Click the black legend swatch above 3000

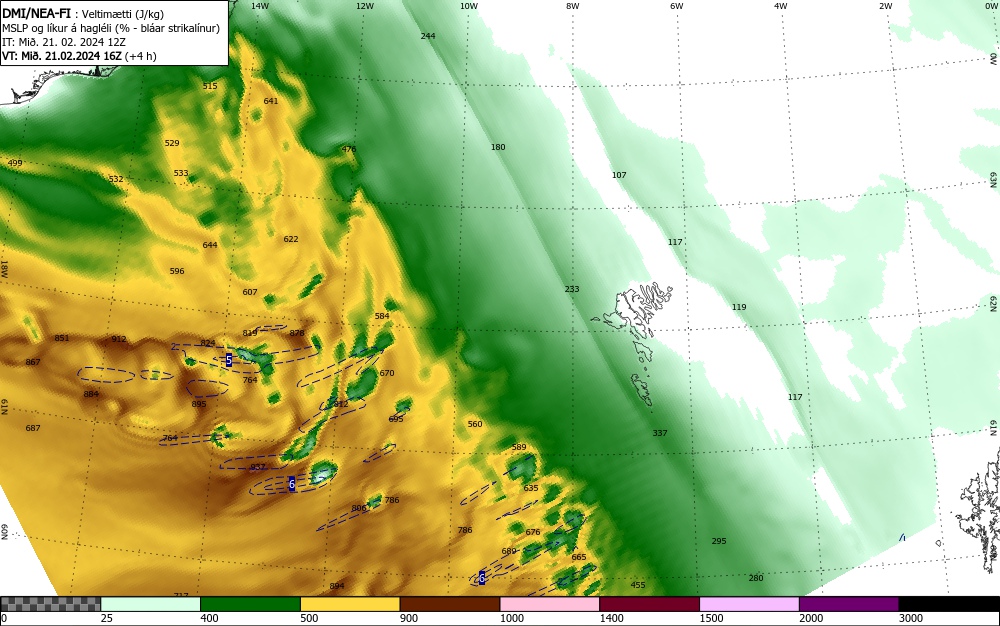[x=949, y=604]
